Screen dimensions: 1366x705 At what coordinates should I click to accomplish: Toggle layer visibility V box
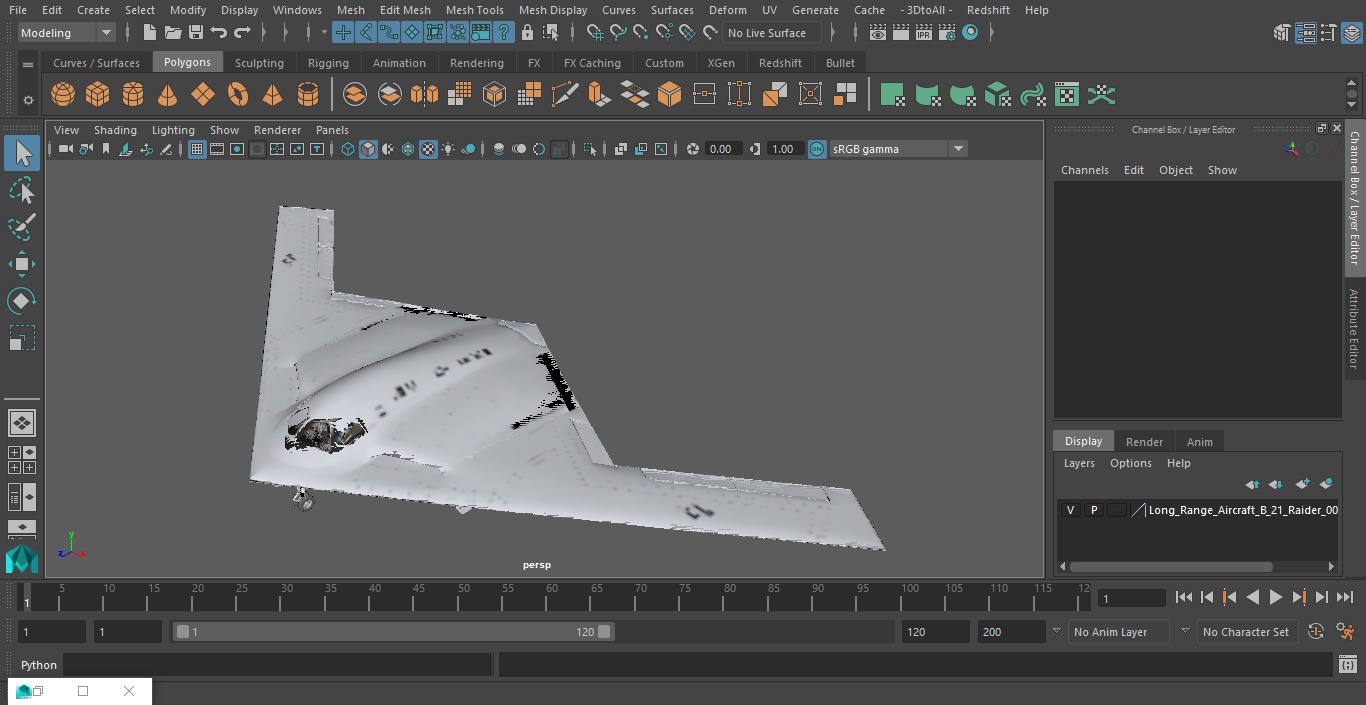(x=1070, y=510)
